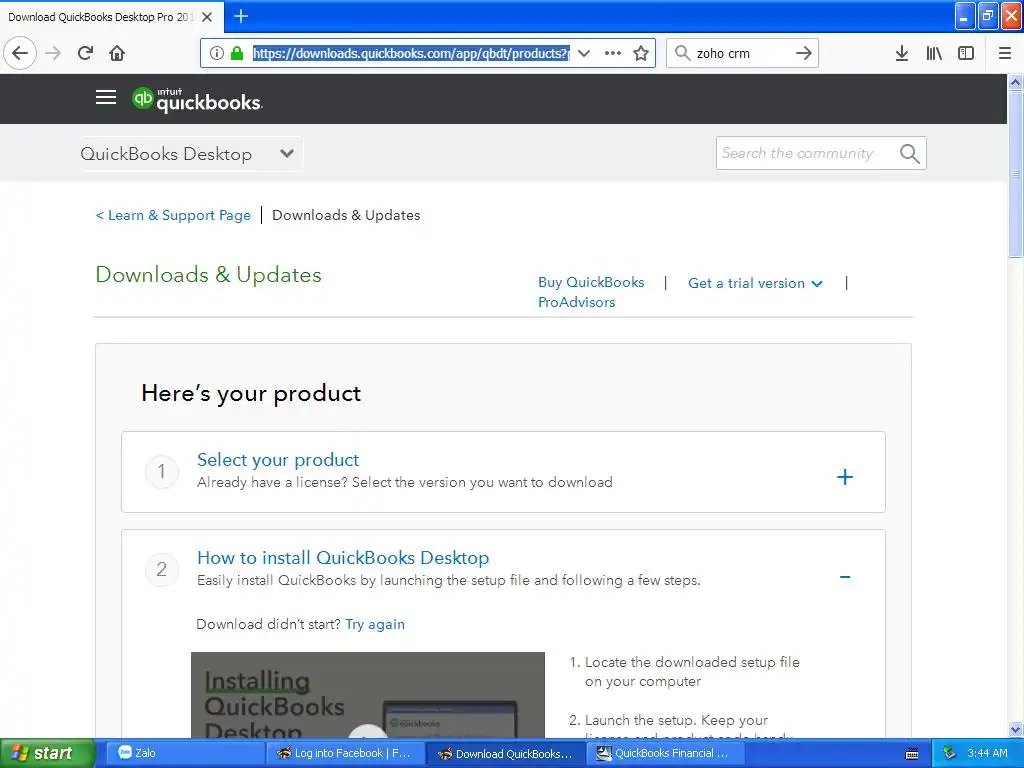Click the search bar magnifier icon
Screen dimensions: 1024x768
pos(682,53)
